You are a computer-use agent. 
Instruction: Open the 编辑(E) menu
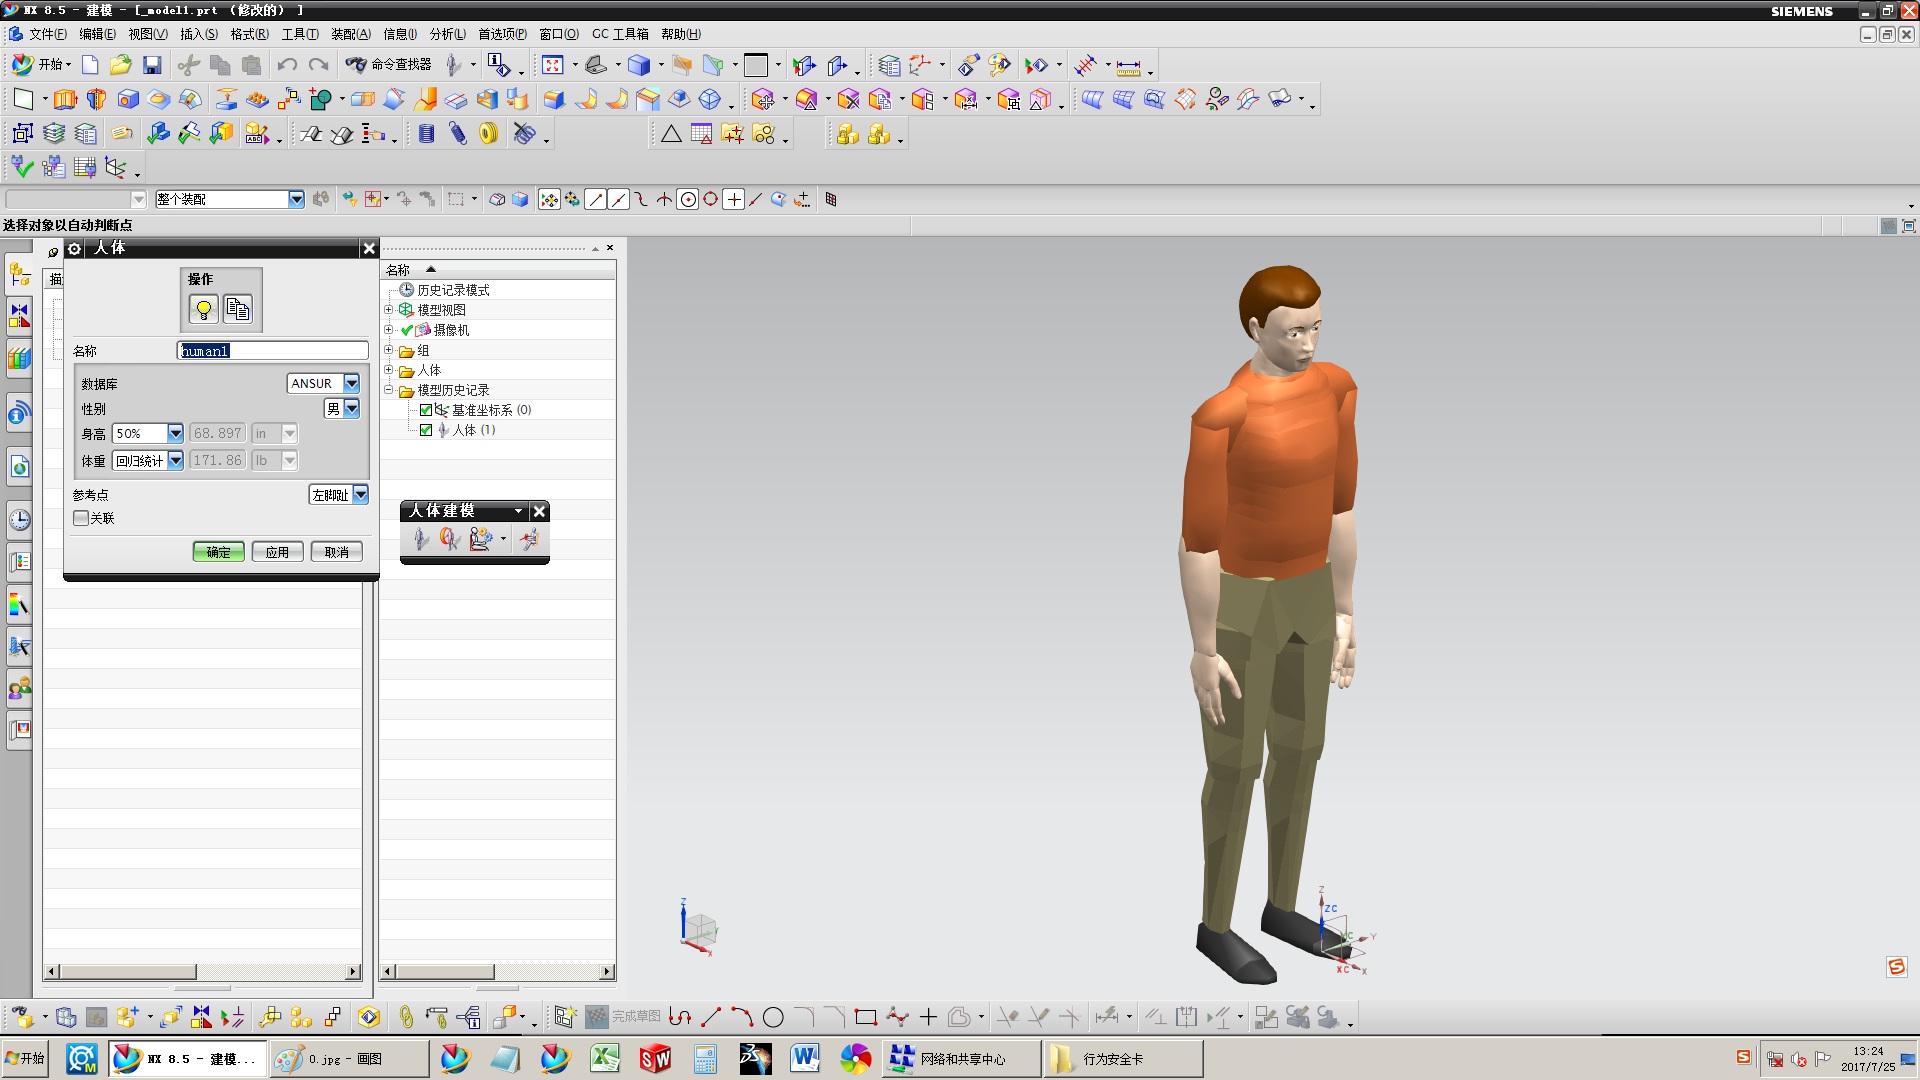click(97, 34)
